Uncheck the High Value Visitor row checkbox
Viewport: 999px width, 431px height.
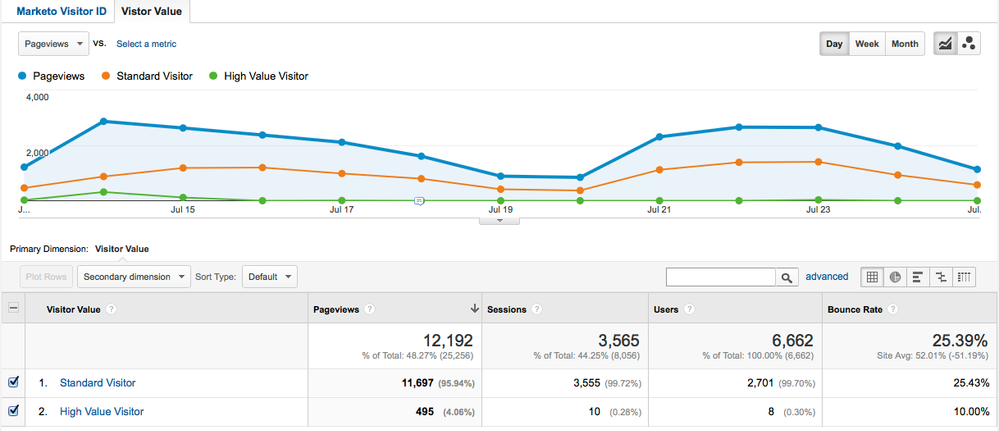point(13,411)
